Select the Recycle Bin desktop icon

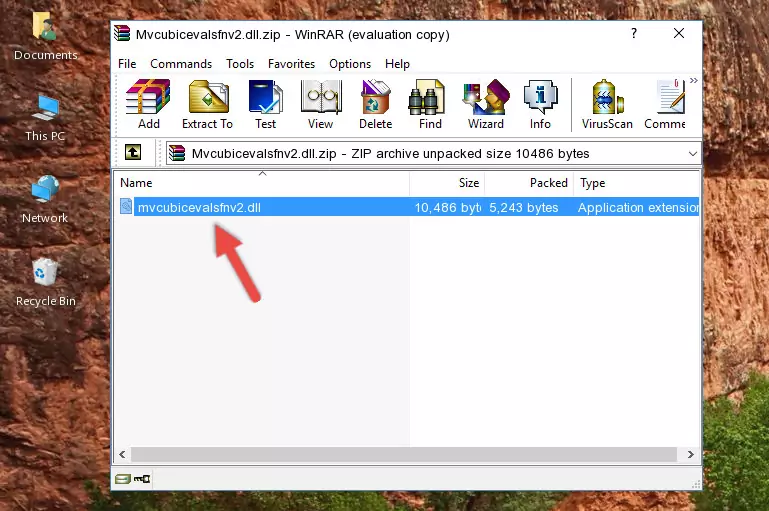(45, 282)
